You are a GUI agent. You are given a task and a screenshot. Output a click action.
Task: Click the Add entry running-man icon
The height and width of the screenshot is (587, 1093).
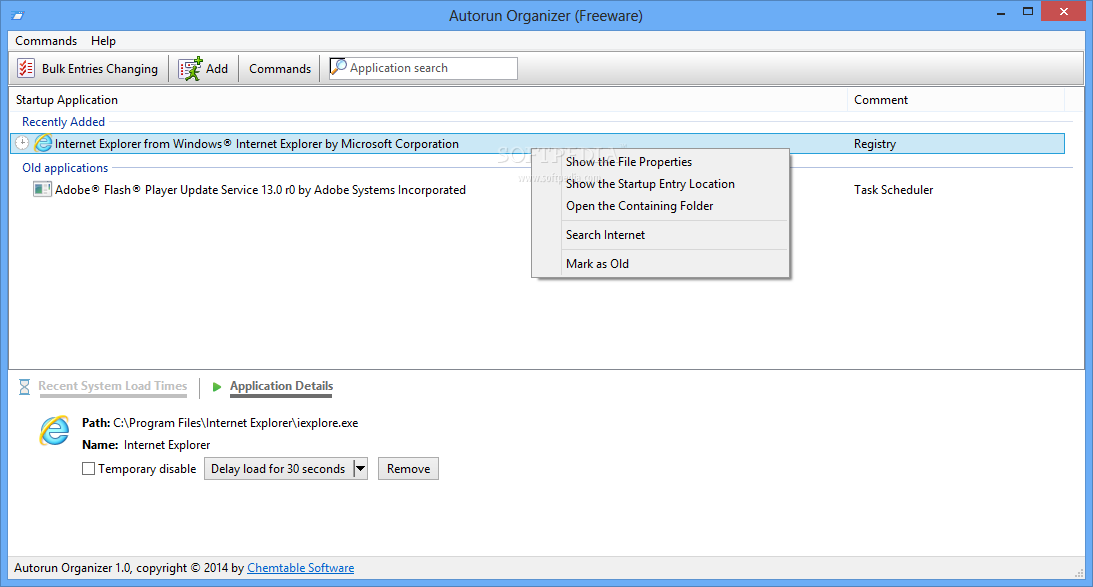coord(190,68)
